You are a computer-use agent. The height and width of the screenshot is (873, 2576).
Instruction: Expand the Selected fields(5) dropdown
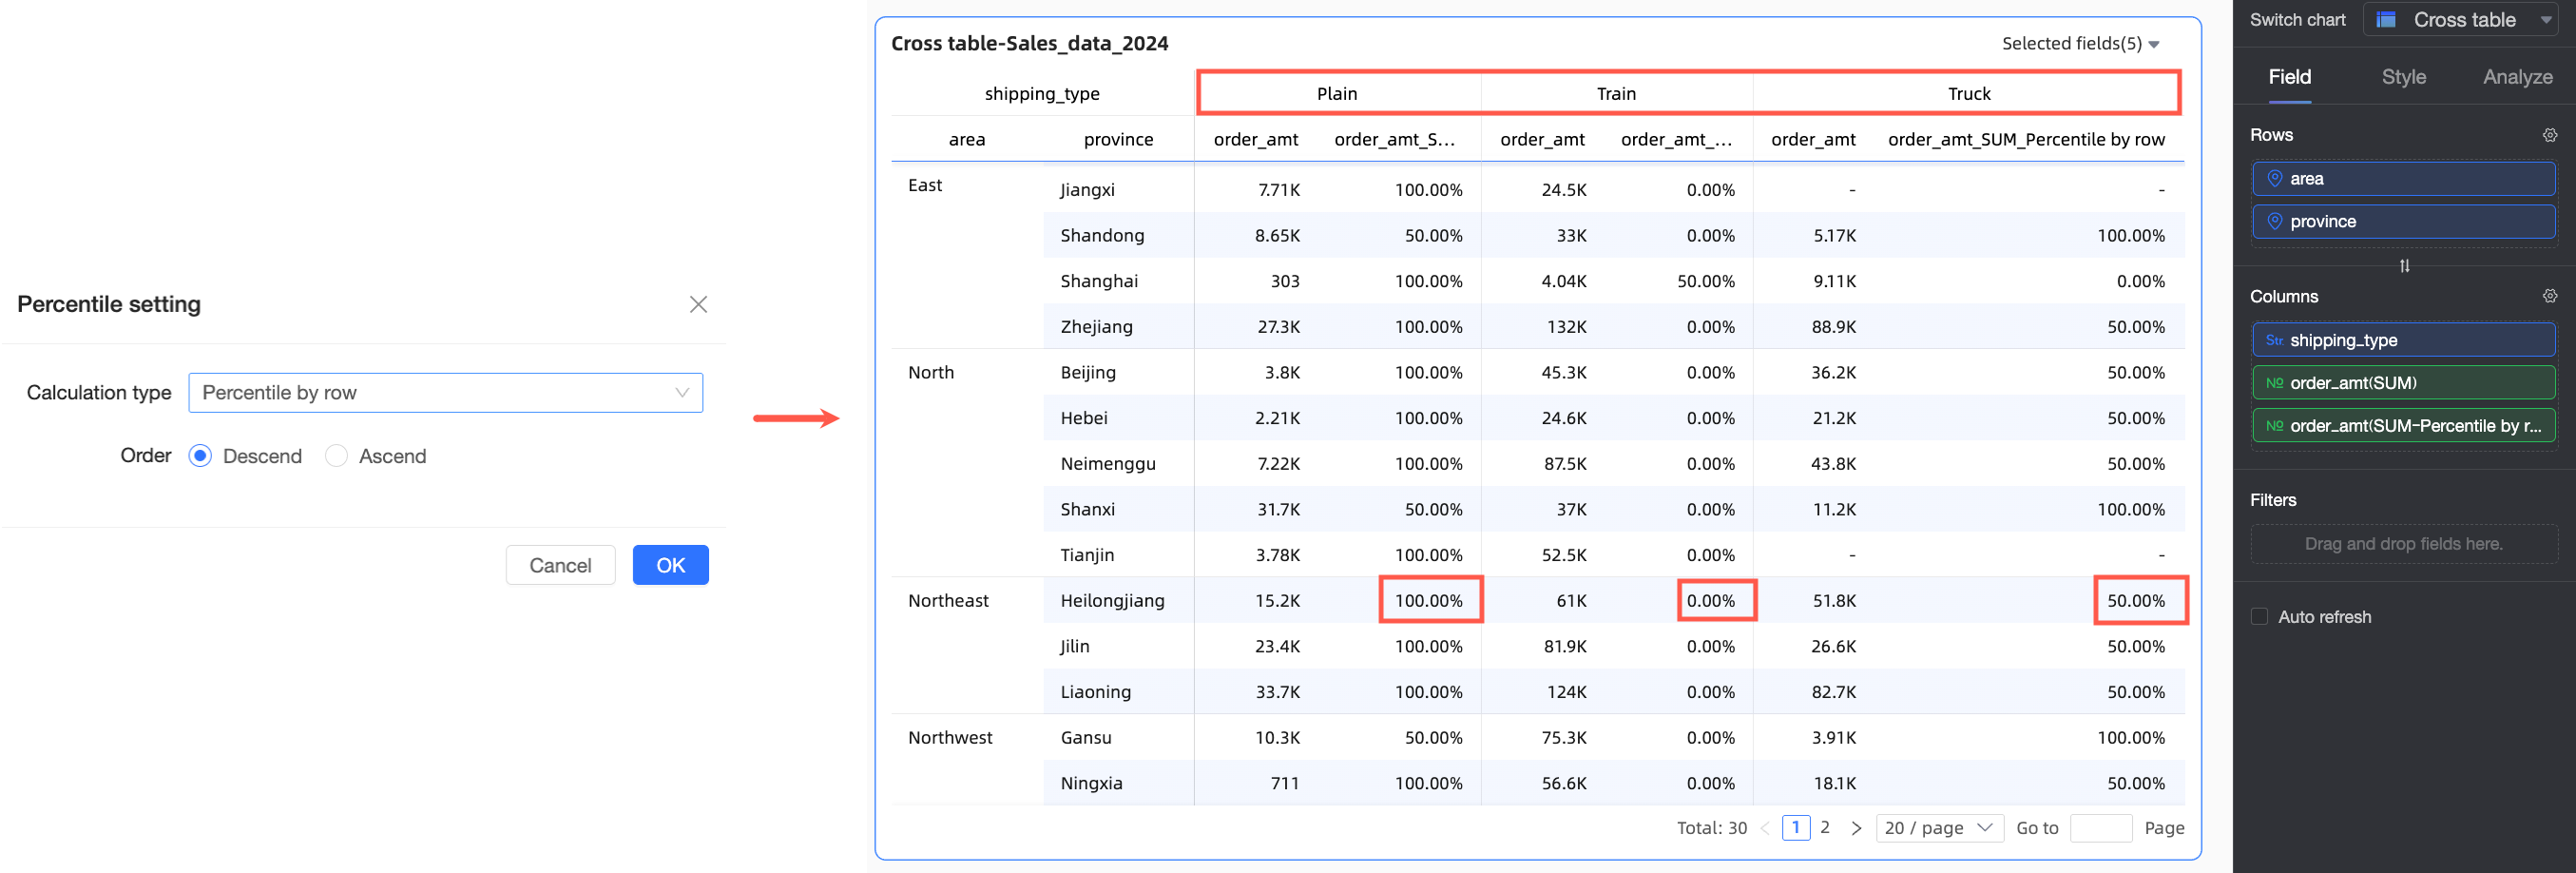coord(2080,43)
